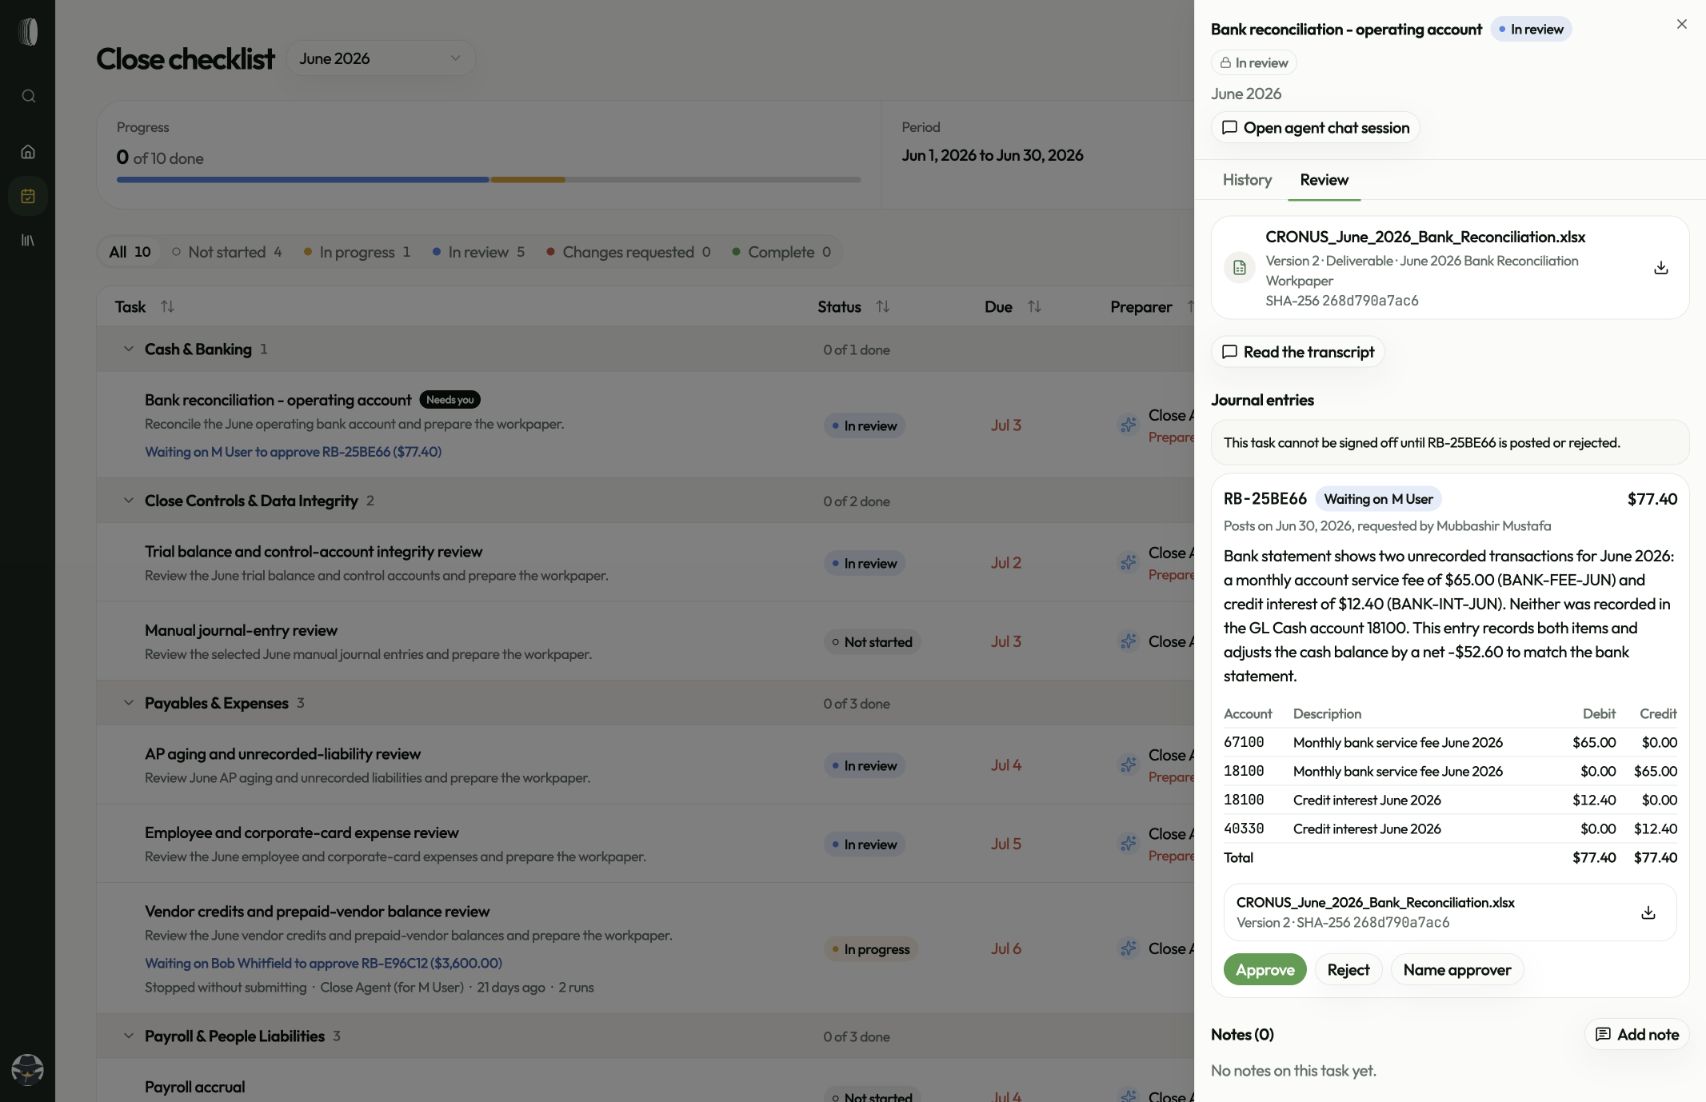
Task: Click the agent sparkle icon on Bank reconciliation row
Action: pyautogui.click(x=1128, y=425)
